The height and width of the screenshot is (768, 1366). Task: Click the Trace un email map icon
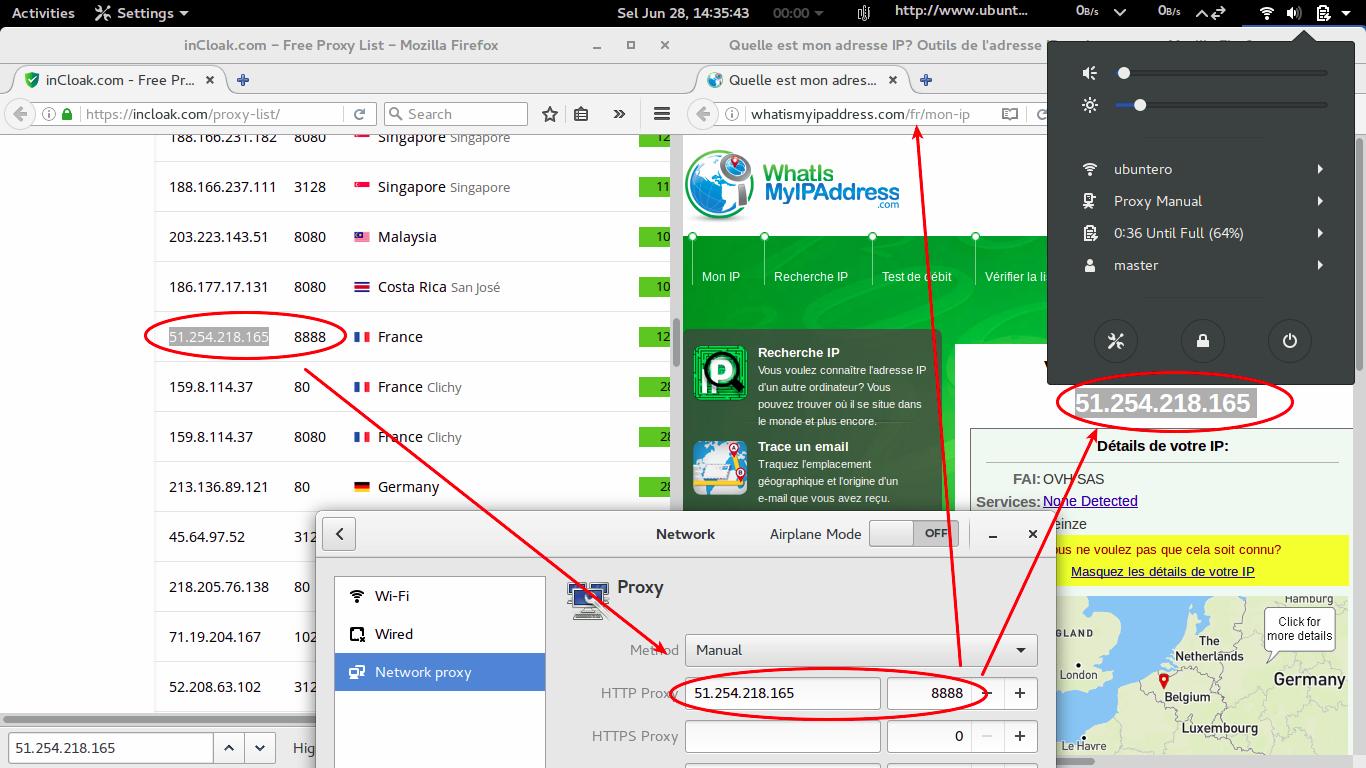(x=720, y=467)
